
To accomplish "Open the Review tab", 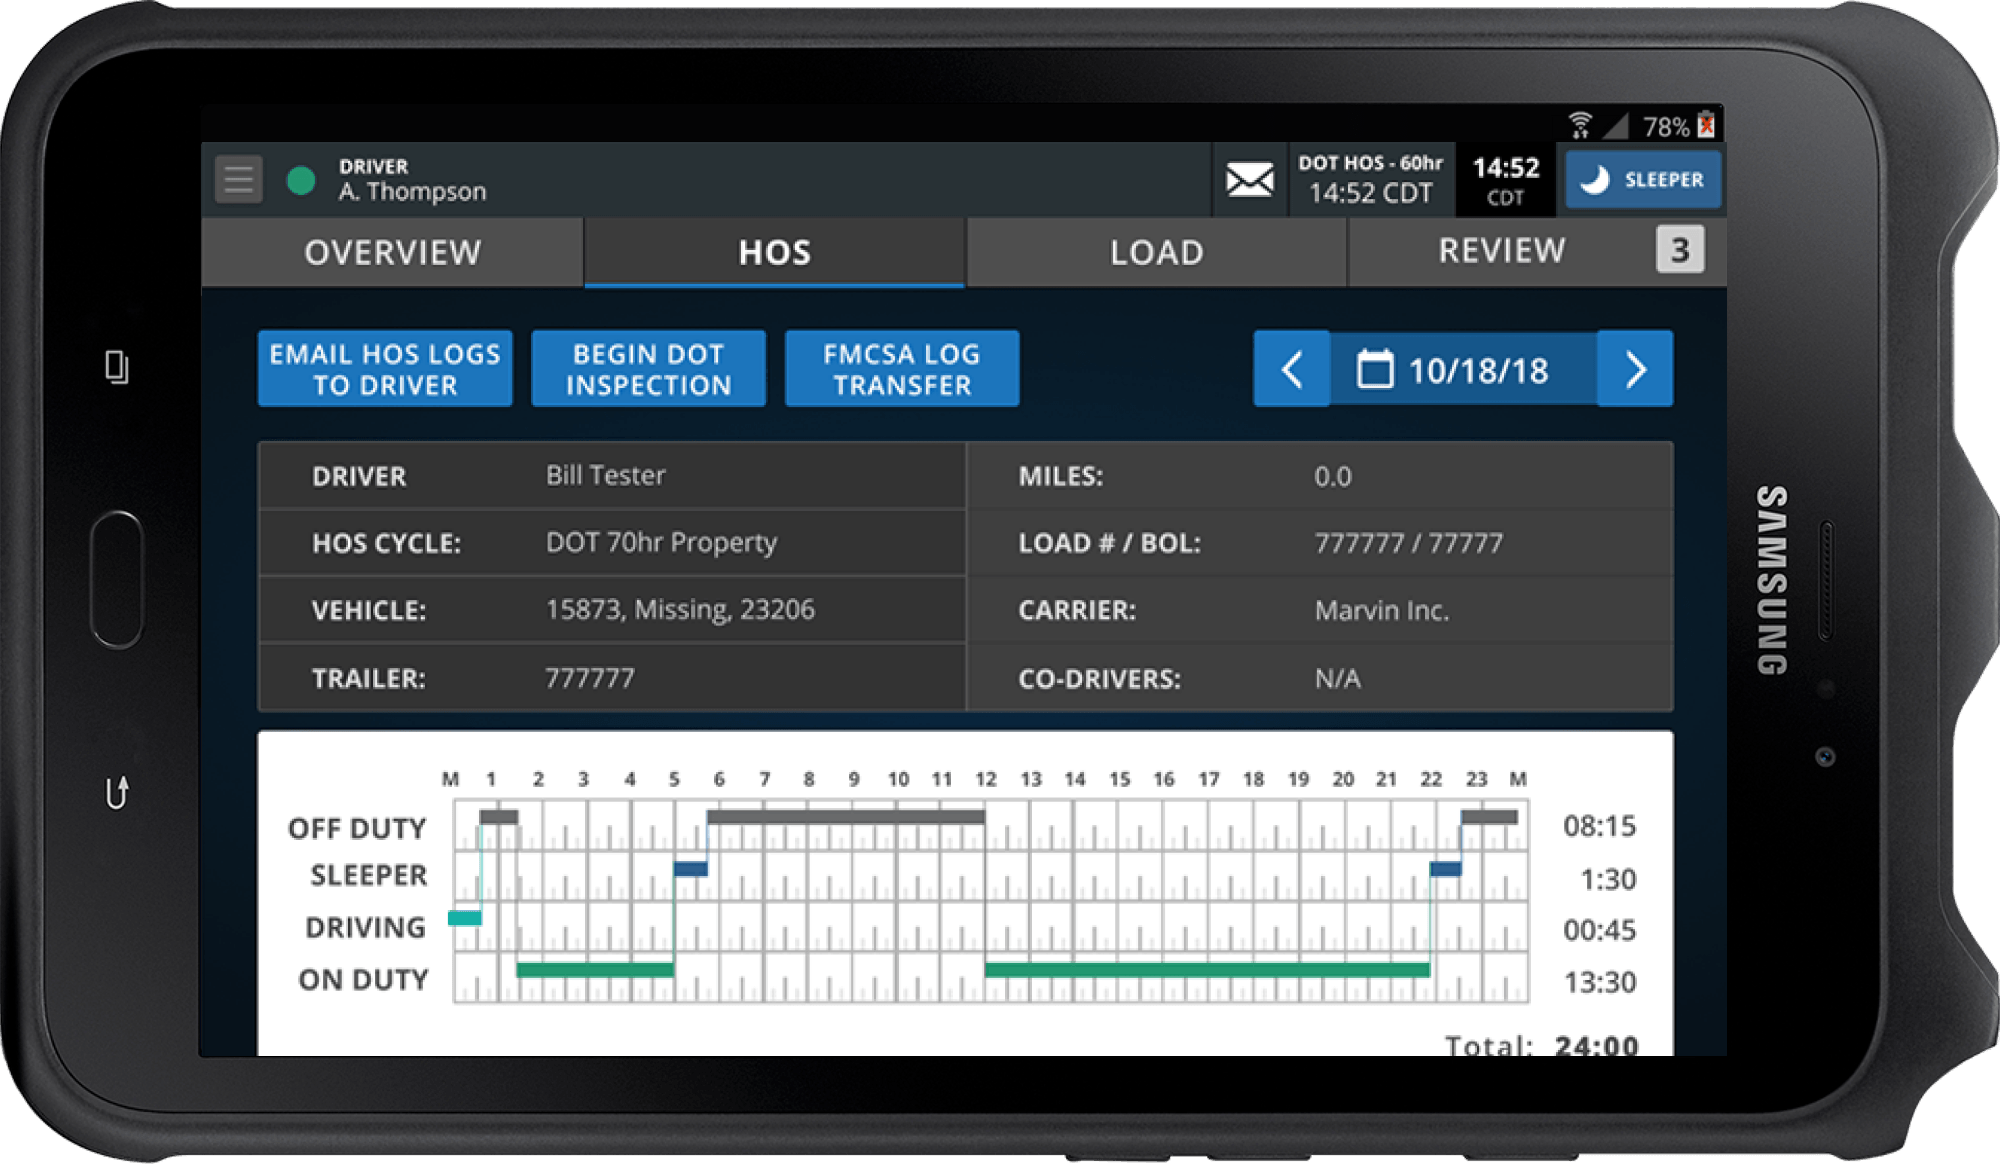I will 1501,251.
